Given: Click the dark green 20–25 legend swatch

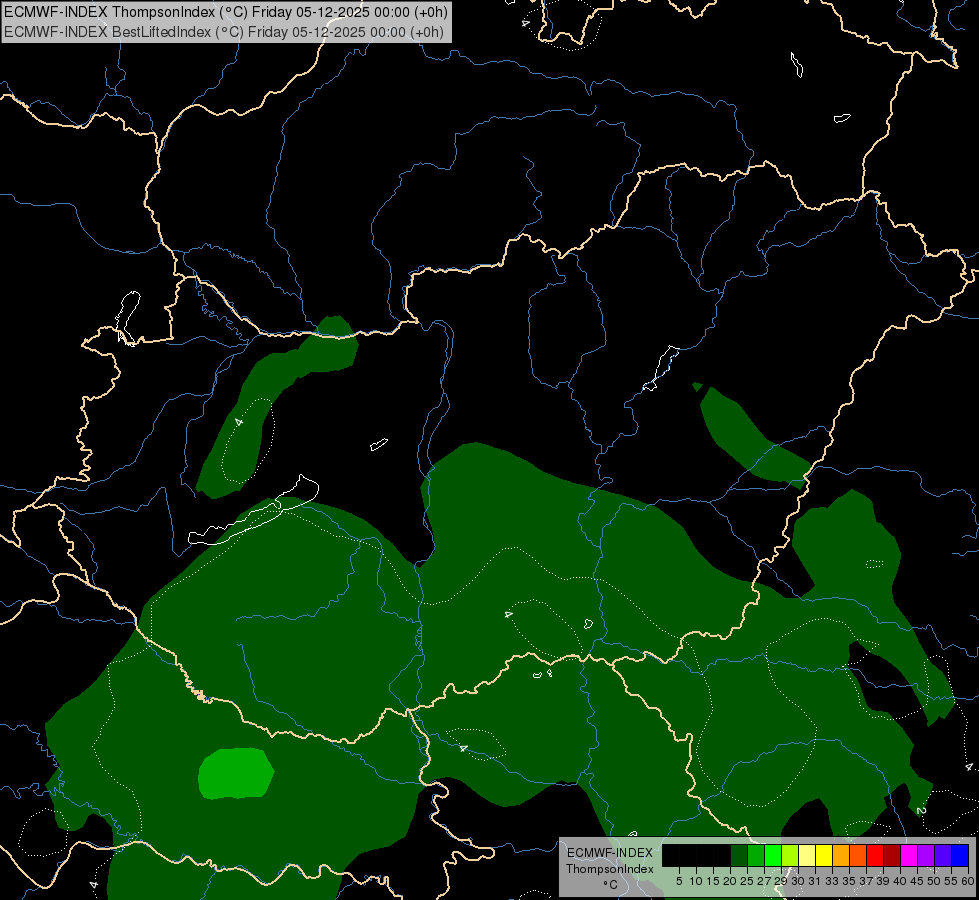Looking at the screenshot, I should (x=739, y=855).
